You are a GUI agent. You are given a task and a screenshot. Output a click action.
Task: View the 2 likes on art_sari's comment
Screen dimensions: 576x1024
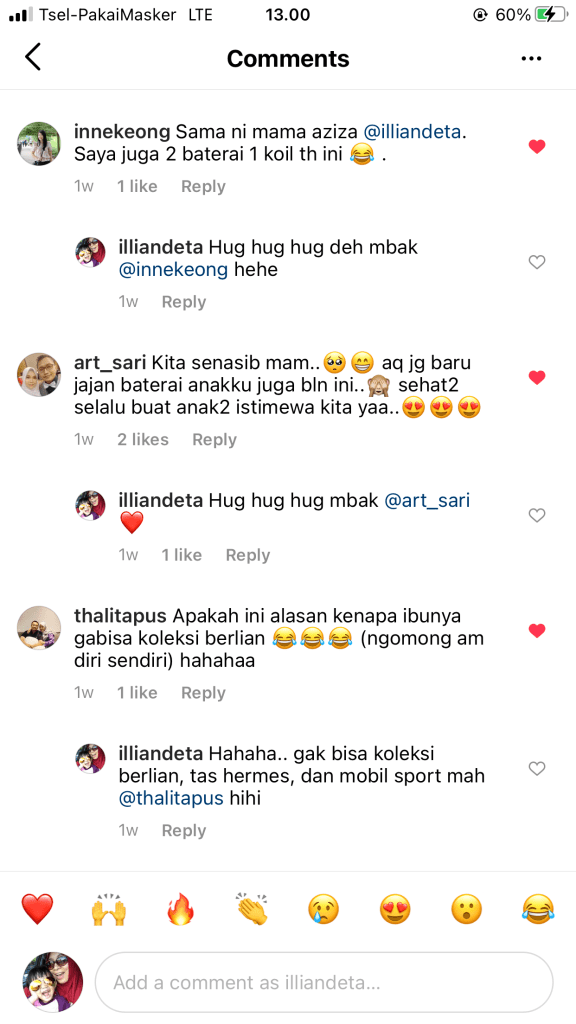(143, 440)
